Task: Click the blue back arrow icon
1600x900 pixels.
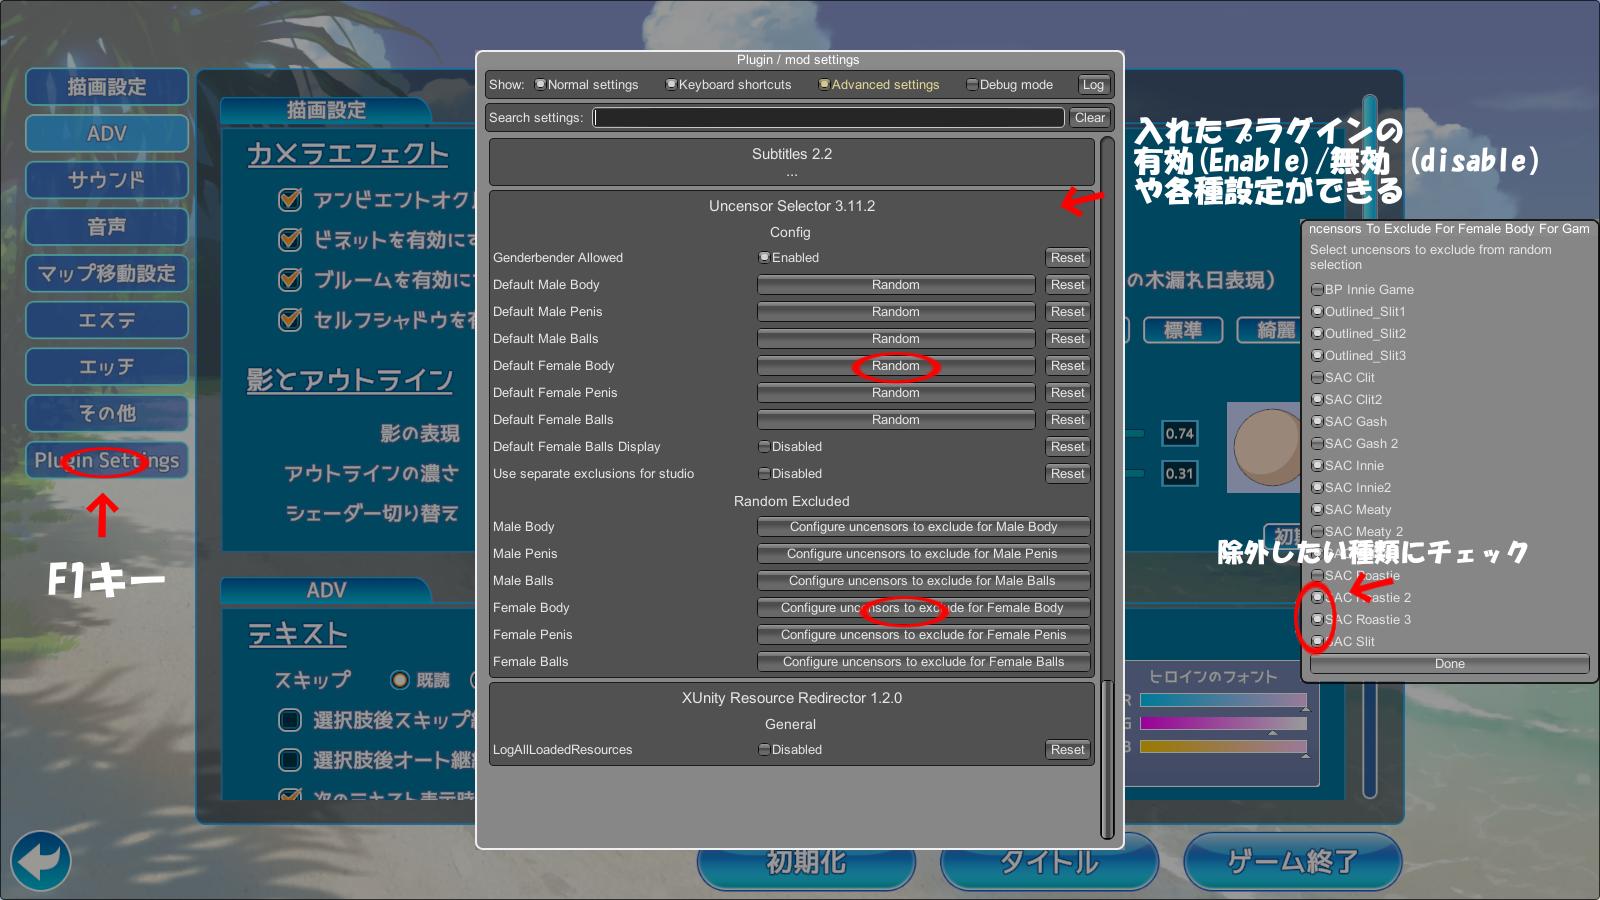Action: pyautogui.click(x=41, y=860)
